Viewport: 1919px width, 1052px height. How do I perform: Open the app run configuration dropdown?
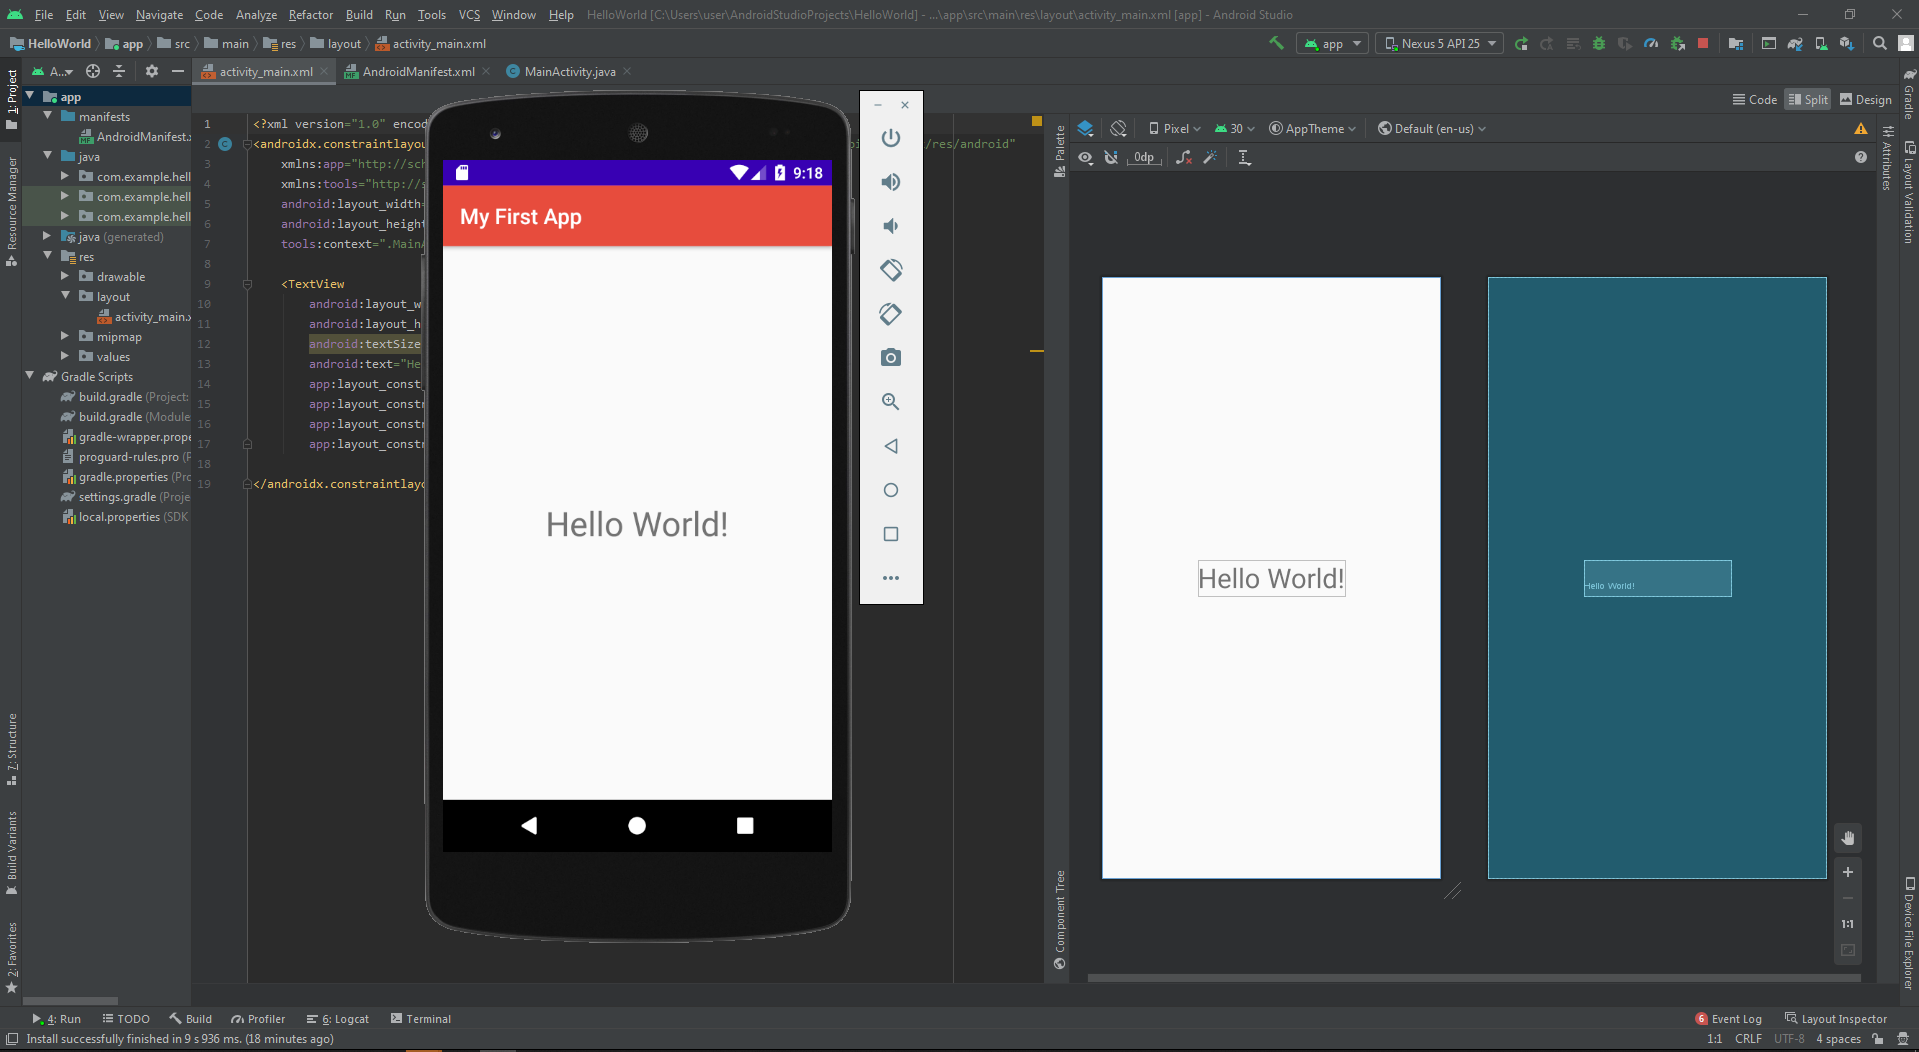point(1333,43)
